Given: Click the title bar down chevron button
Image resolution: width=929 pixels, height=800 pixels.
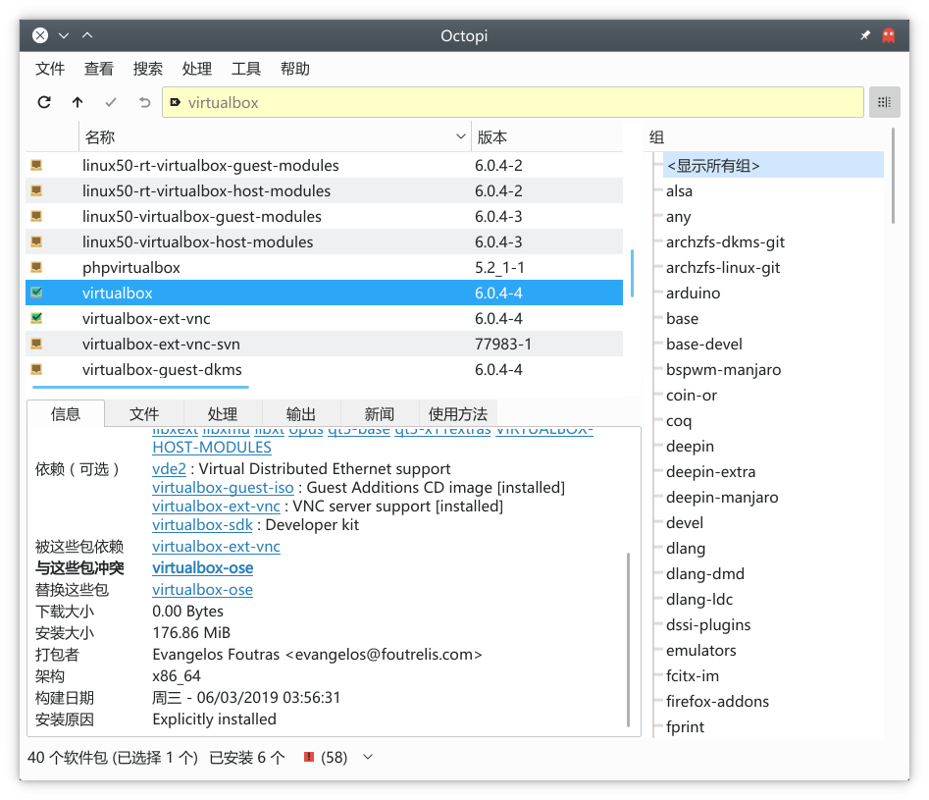Looking at the screenshot, I should pos(64,36).
